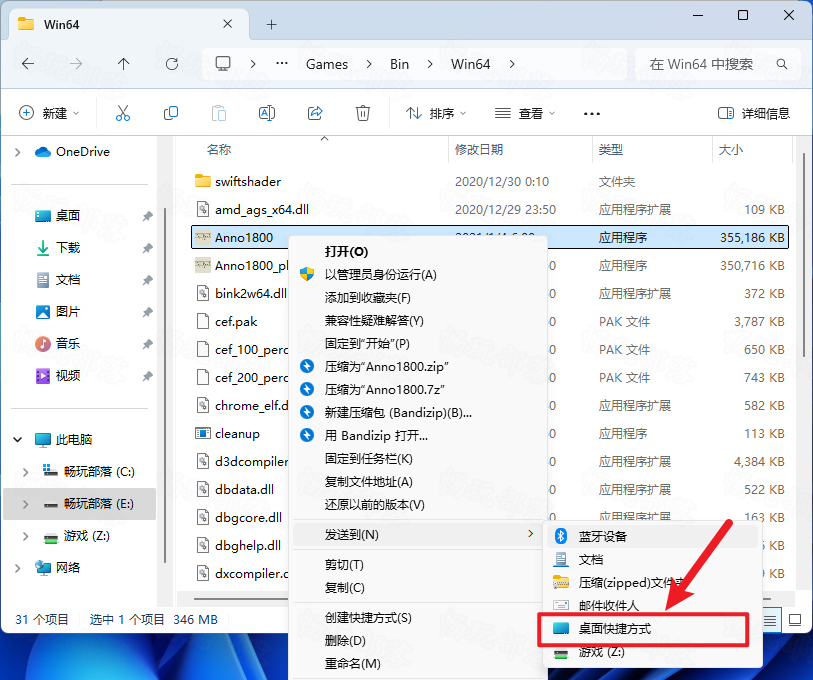Open 游戏 (Z:) drive in navigation pane
Screen dimensions: 813x680
(x=87, y=536)
